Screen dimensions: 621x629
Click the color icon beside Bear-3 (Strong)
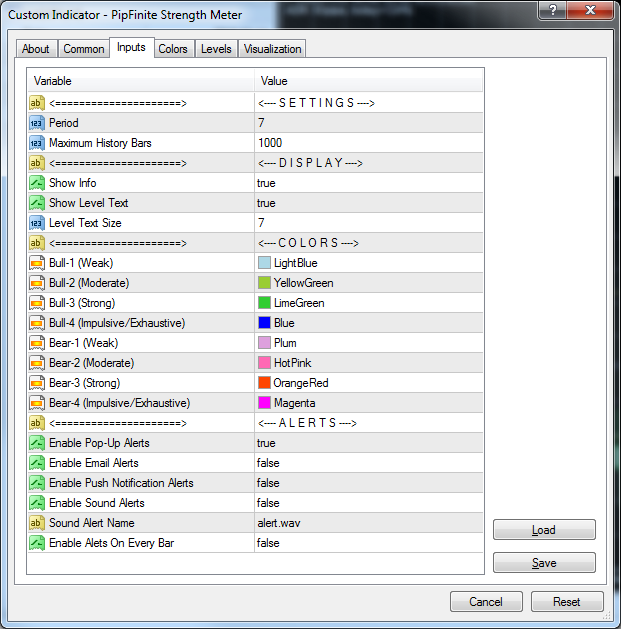point(37,383)
